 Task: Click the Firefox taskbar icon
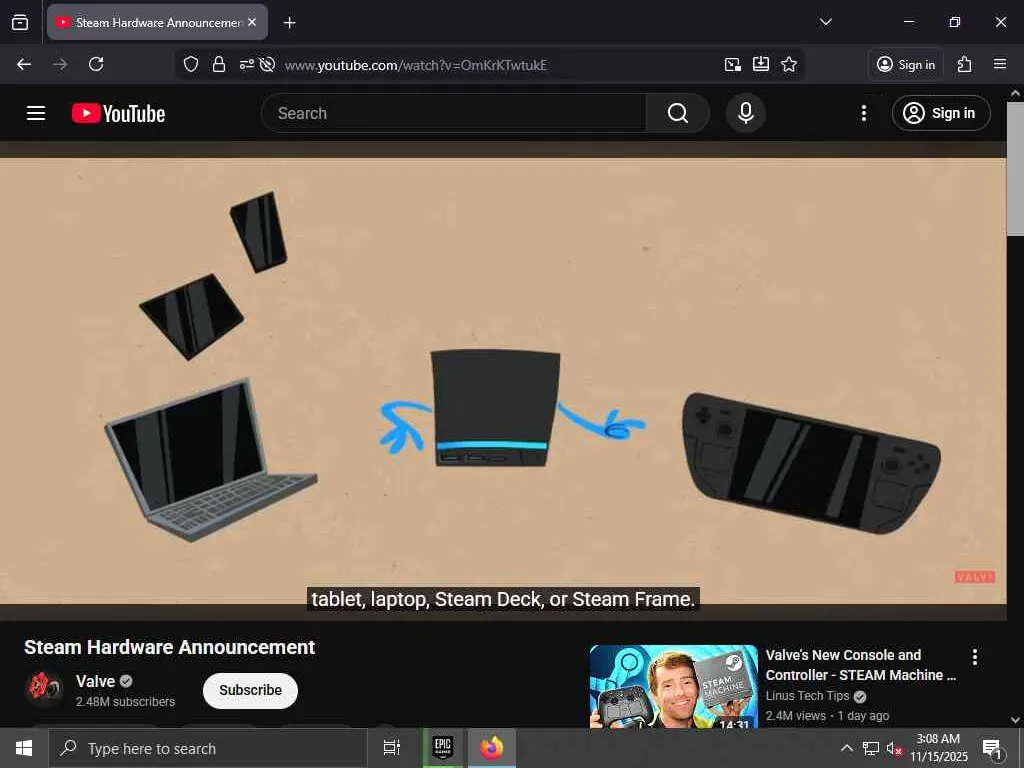492,748
